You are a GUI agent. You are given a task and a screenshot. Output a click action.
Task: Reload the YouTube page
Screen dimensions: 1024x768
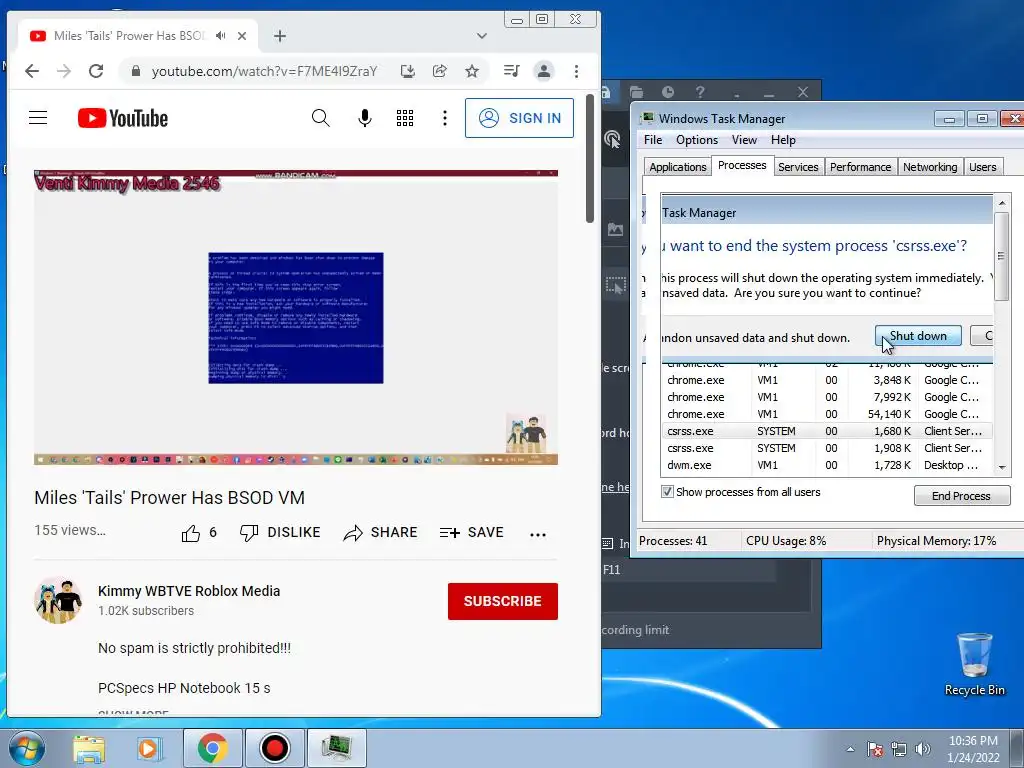[x=96, y=71]
